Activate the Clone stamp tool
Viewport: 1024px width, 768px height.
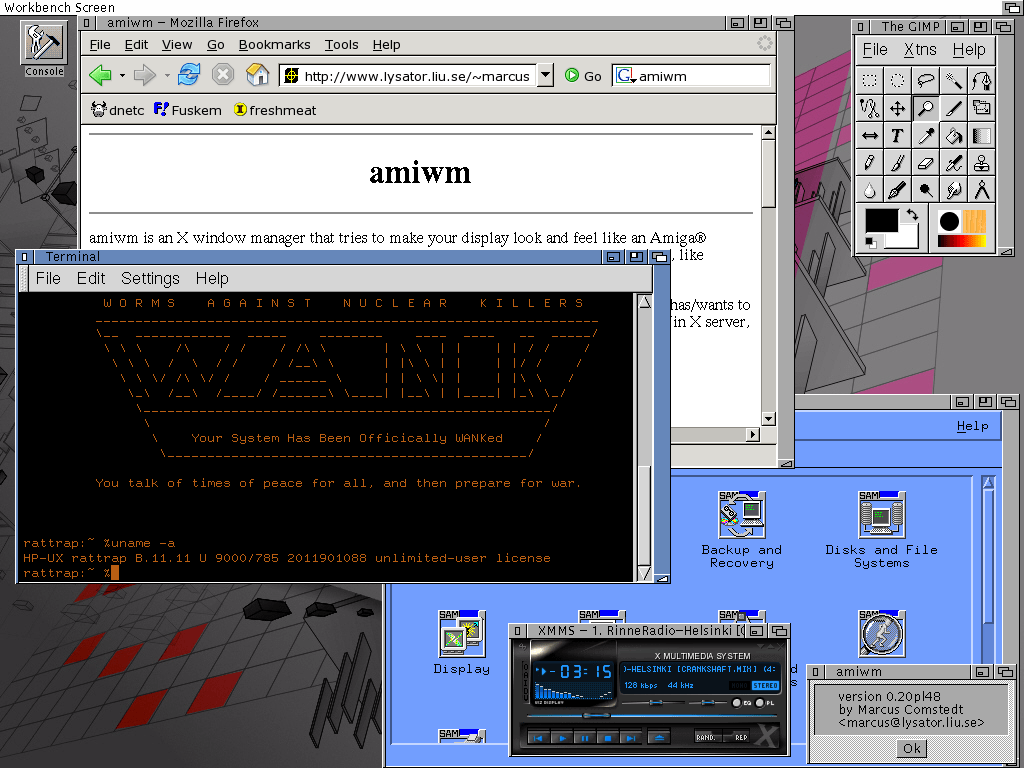[982, 163]
